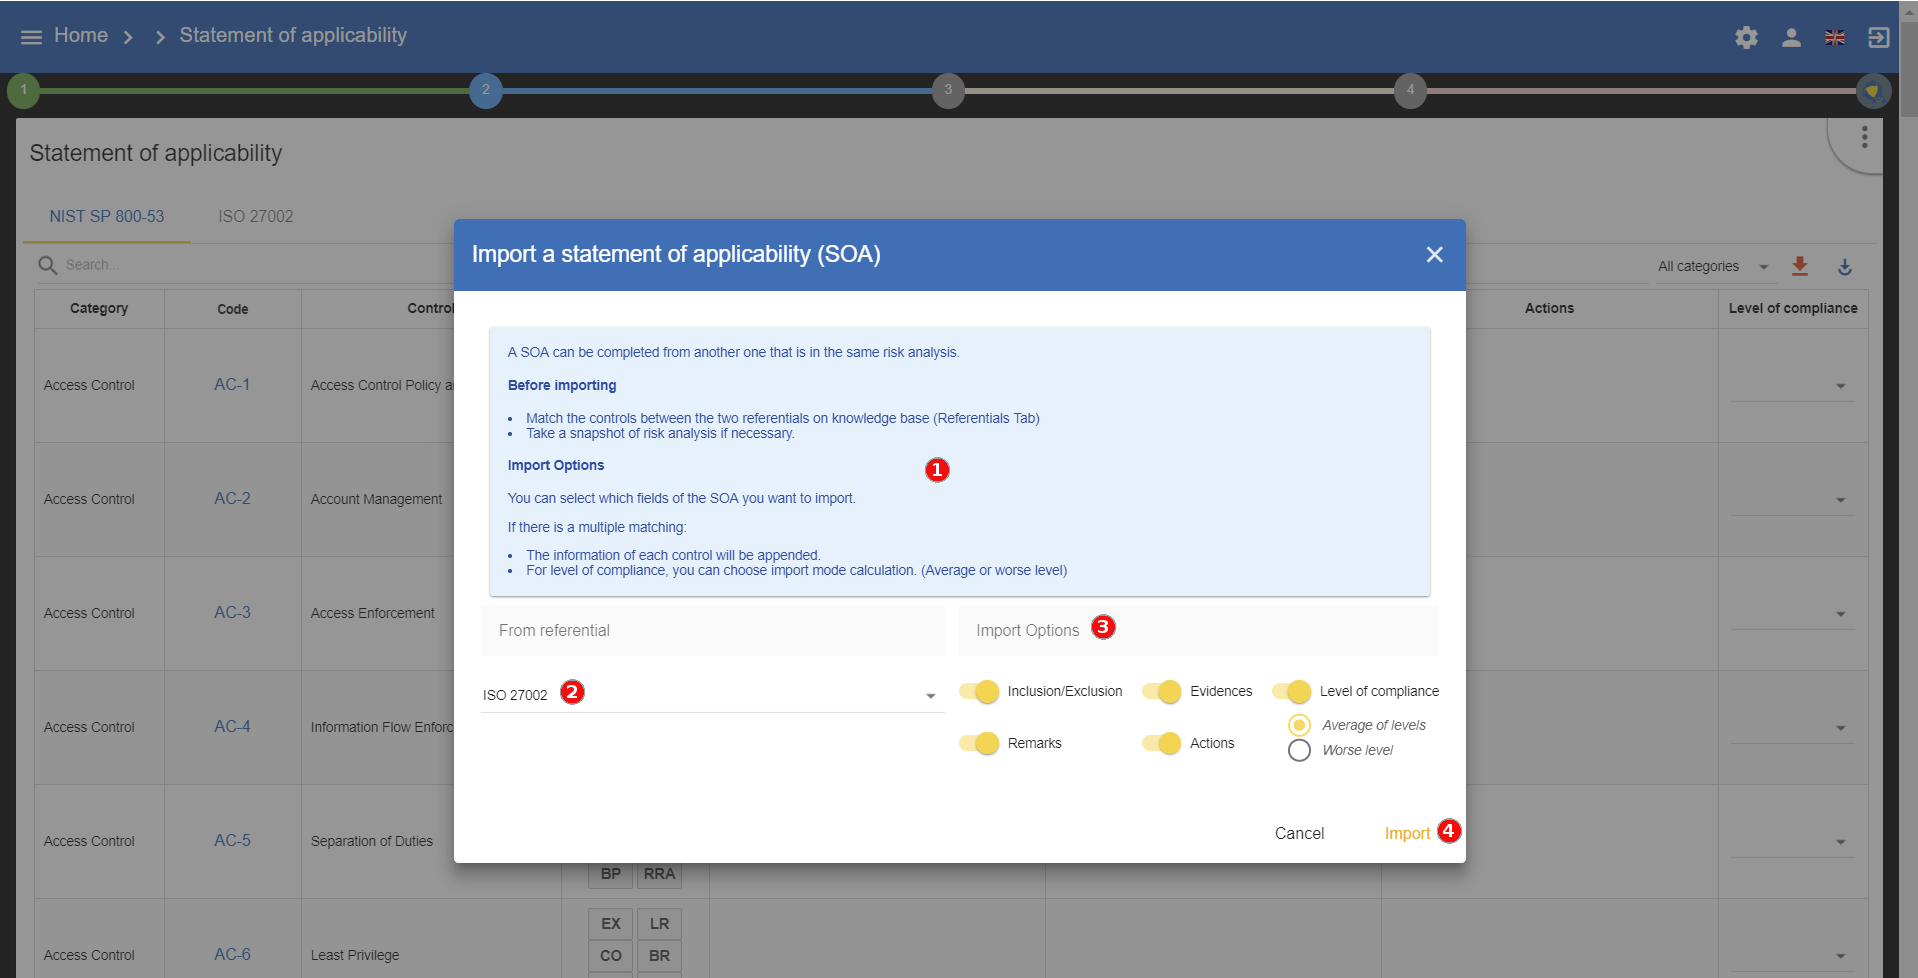Expand AC-1 level of compliance dropdown
The width and height of the screenshot is (1918, 978).
(1839, 386)
